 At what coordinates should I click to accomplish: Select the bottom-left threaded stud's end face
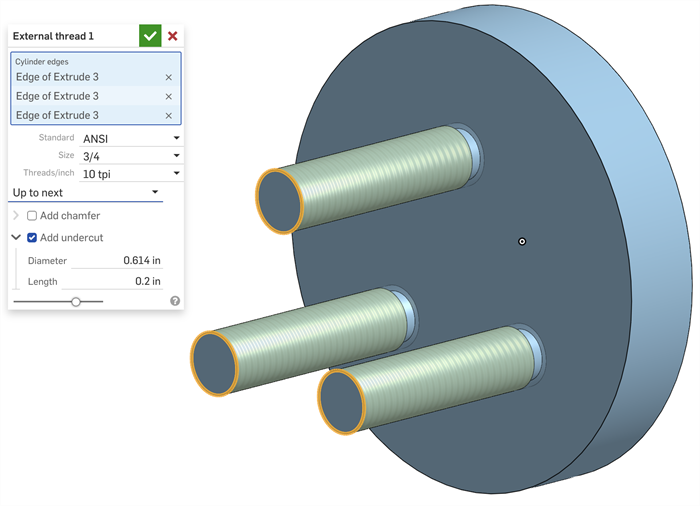coord(215,364)
